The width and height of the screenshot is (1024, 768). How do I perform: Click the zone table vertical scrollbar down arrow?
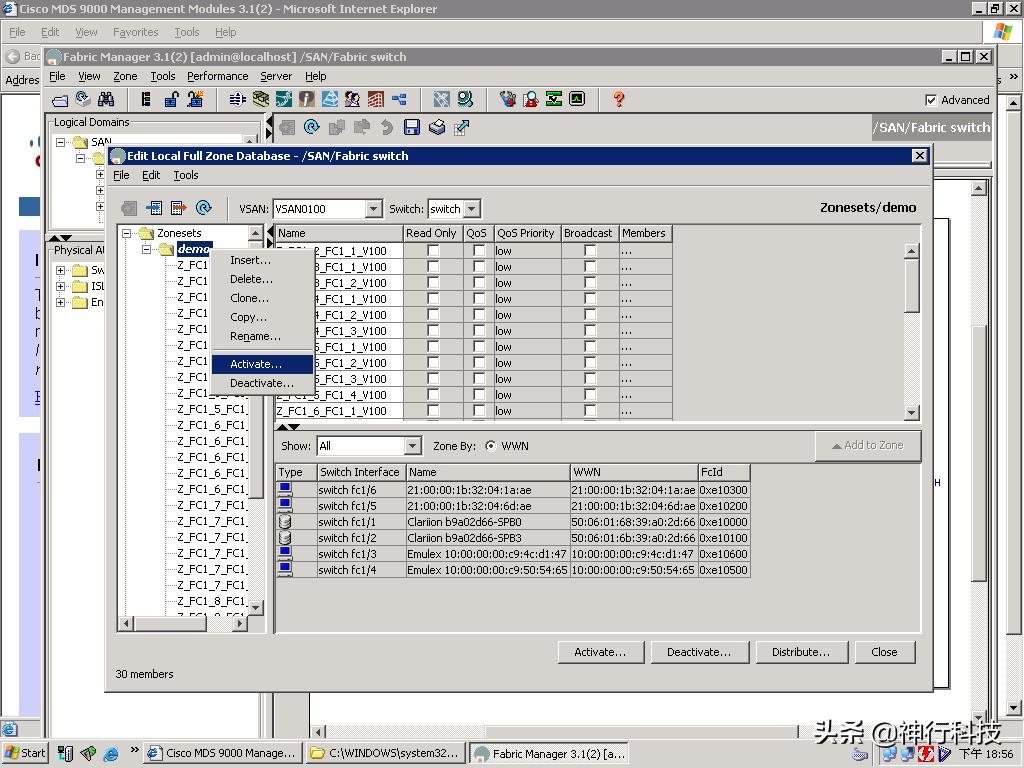911,412
